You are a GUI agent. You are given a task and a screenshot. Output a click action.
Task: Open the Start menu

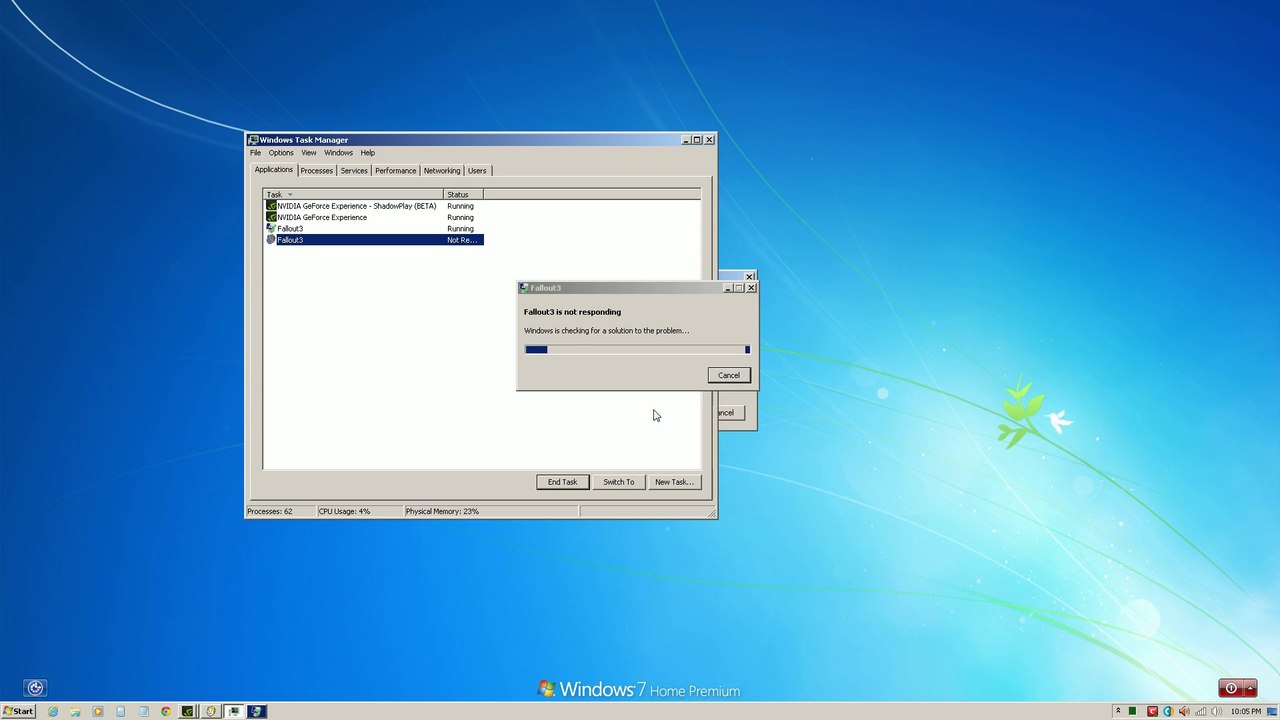(18, 711)
